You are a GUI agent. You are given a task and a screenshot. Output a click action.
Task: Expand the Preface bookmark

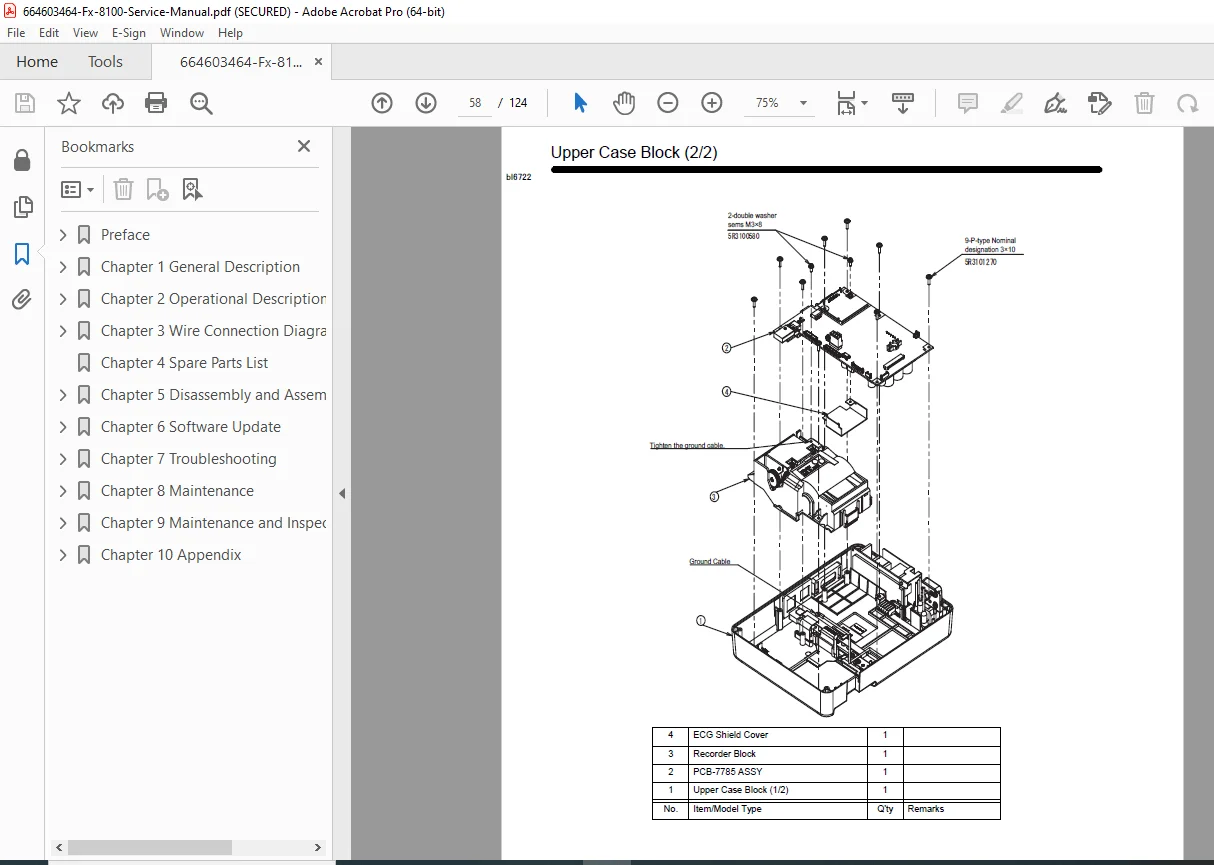(63, 235)
